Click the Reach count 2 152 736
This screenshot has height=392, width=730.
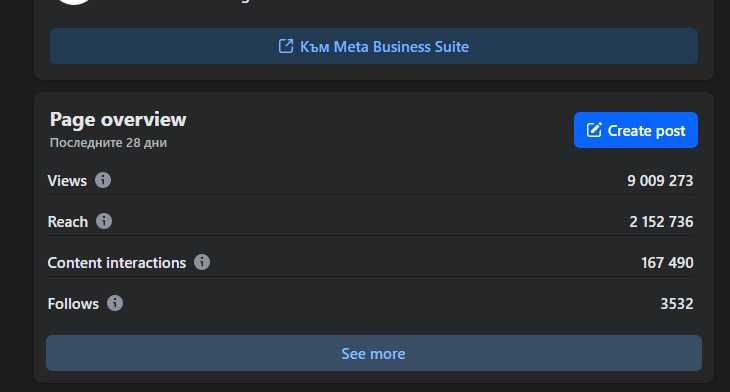click(x=661, y=222)
